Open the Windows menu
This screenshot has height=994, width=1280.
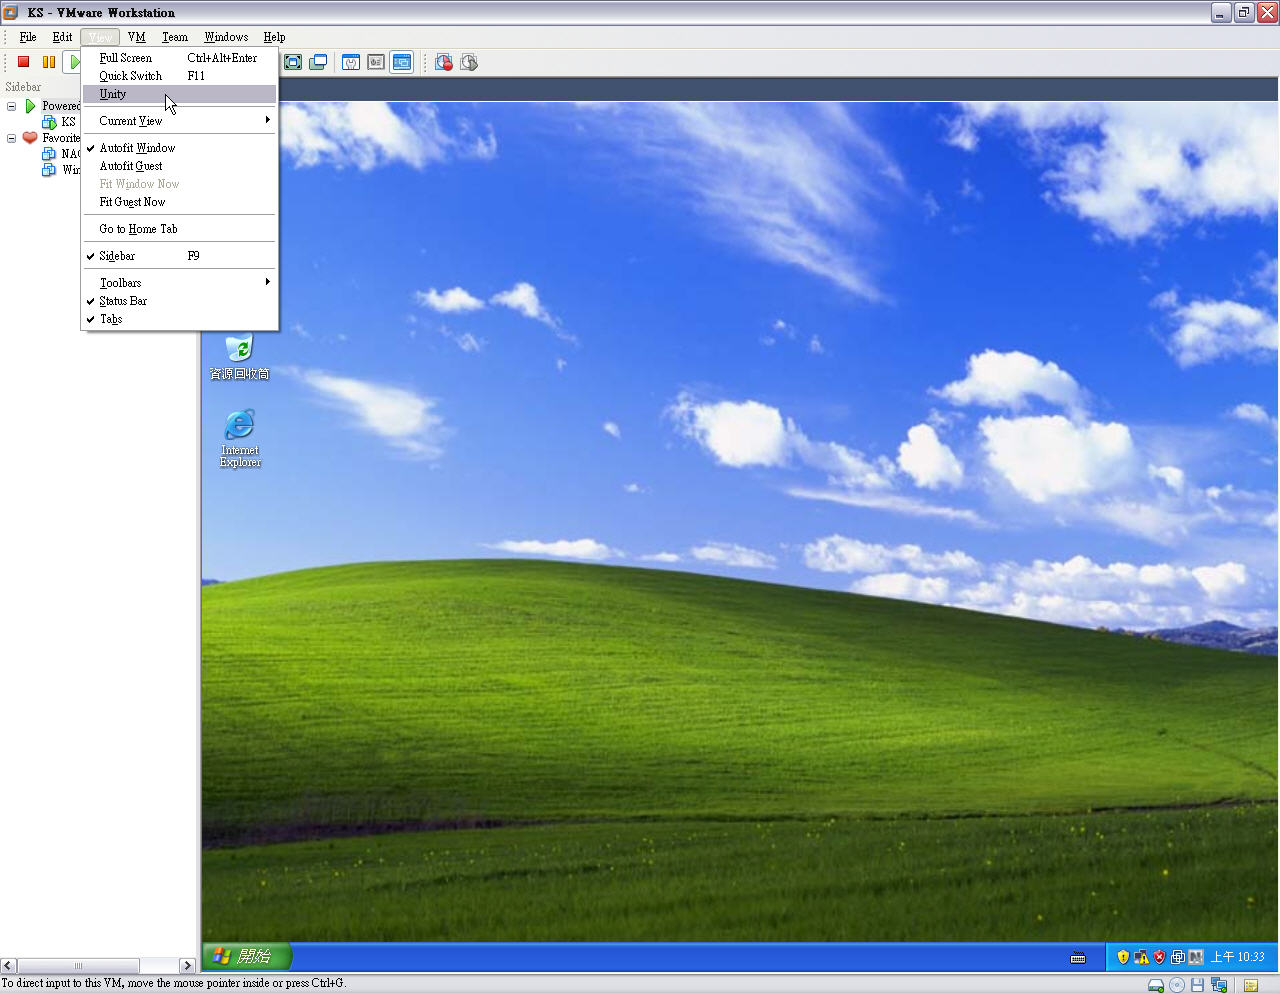(x=226, y=37)
